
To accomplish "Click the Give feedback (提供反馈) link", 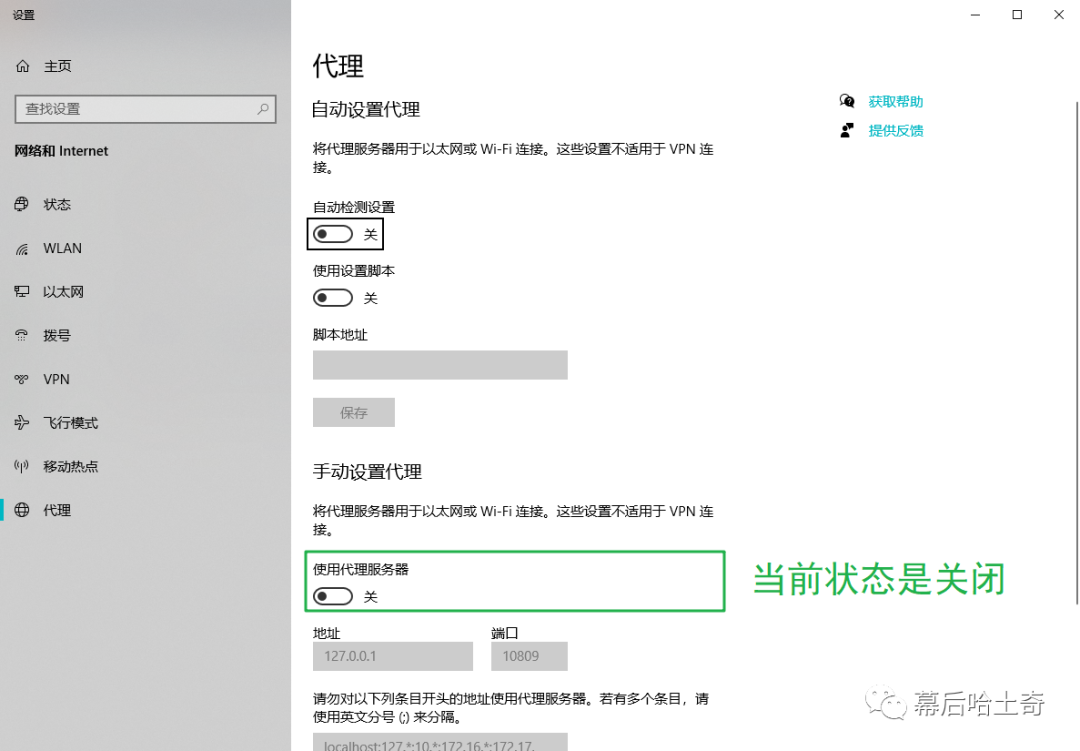I will pyautogui.click(x=895, y=131).
